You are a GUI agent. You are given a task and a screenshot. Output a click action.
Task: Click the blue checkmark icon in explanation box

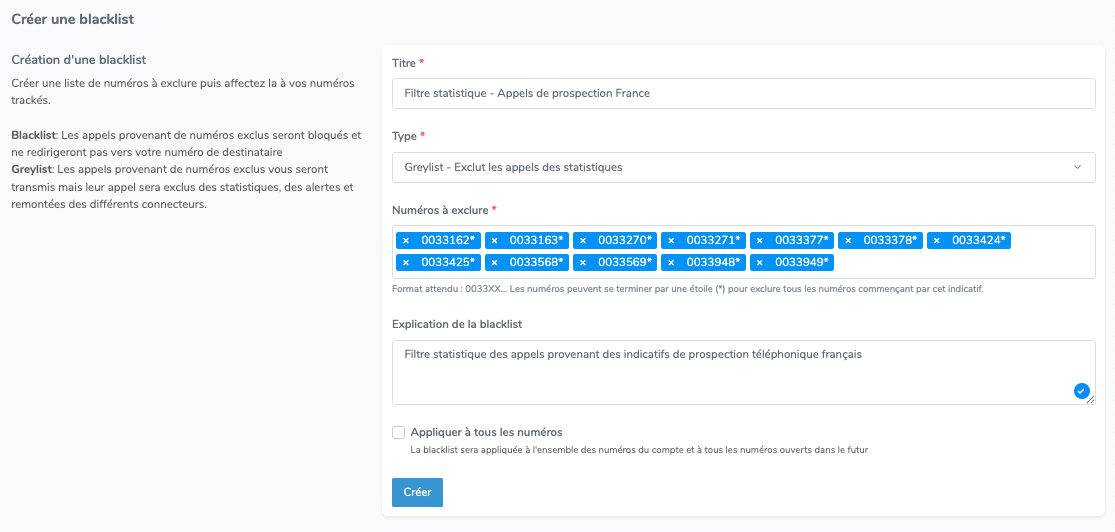click(x=1082, y=390)
